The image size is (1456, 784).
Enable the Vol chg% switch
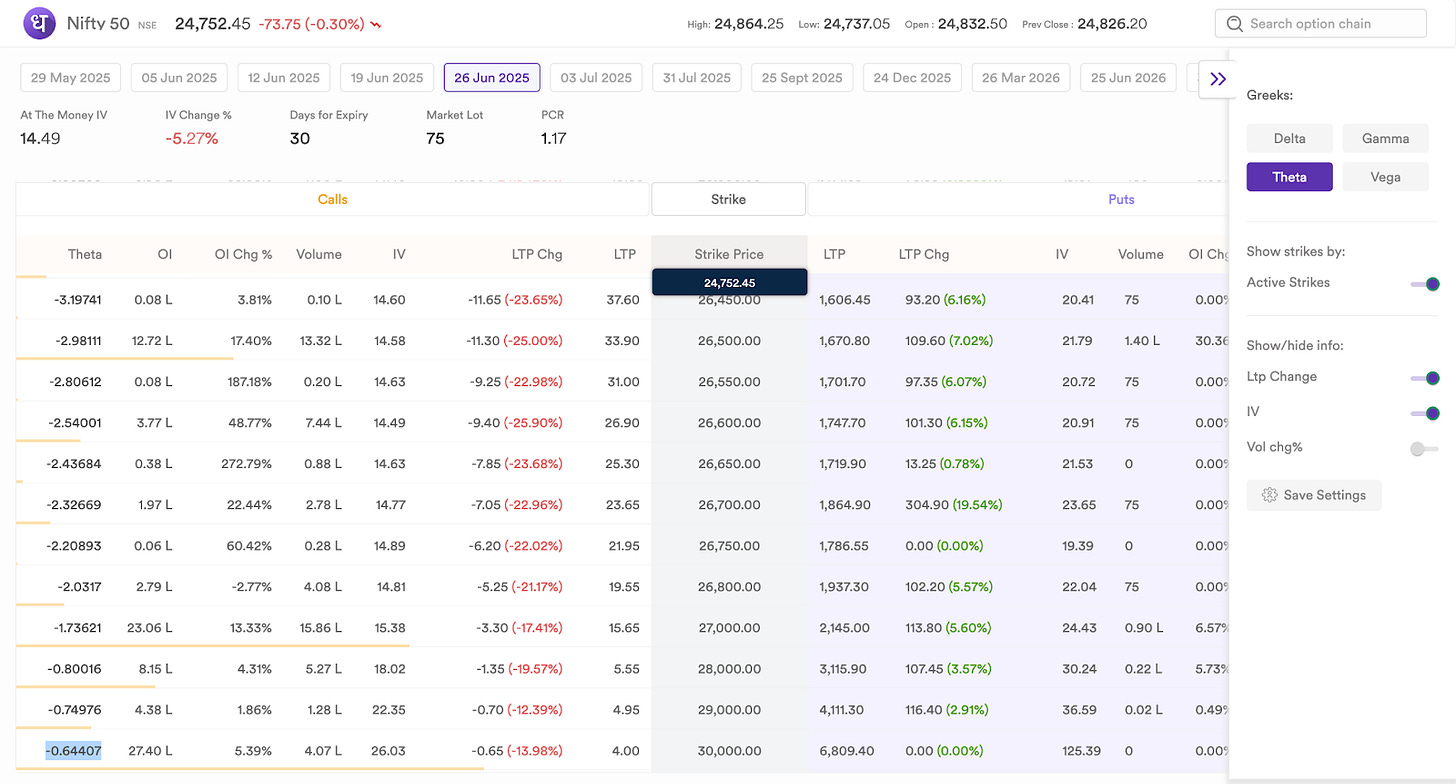click(x=1424, y=449)
